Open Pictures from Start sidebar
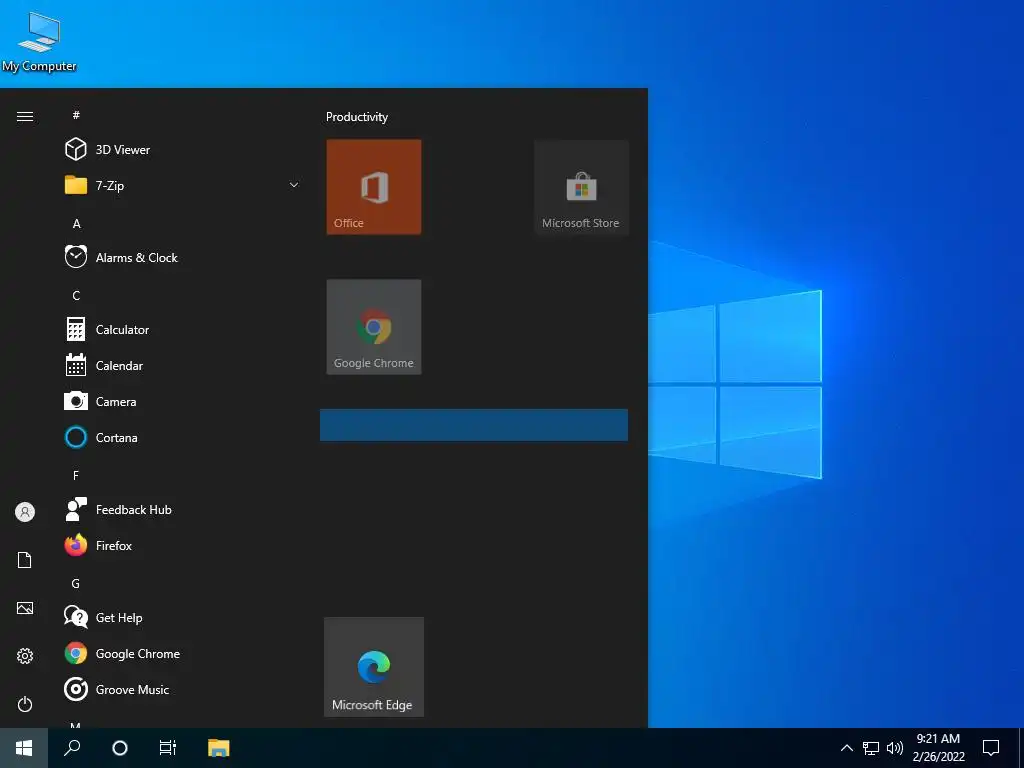Screen dimensions: 1024x768 [25, 608]
